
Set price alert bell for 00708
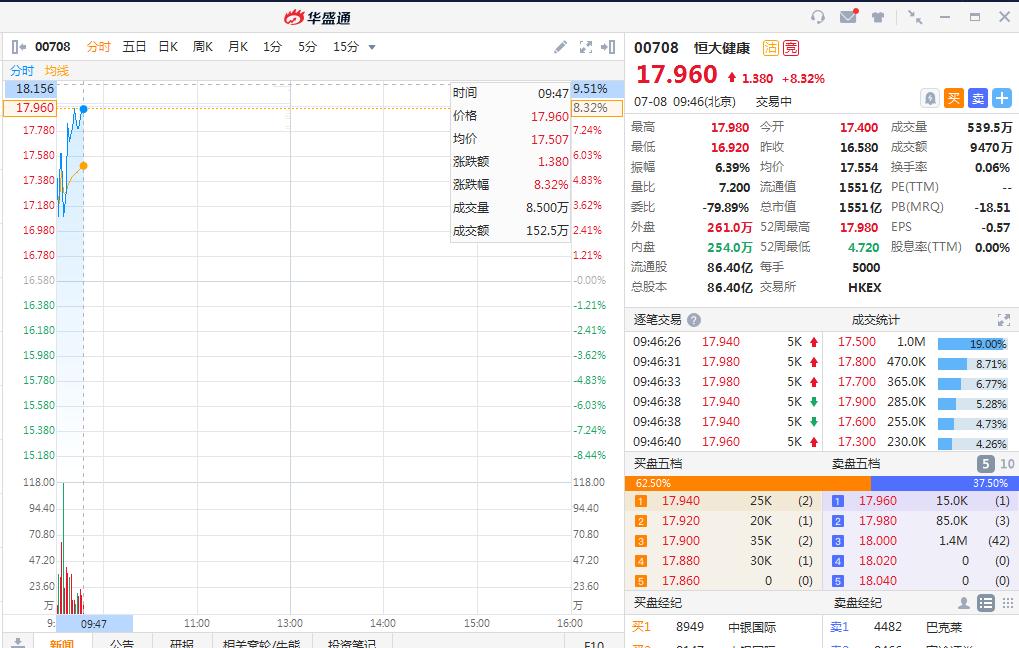[x=930, y=98]
